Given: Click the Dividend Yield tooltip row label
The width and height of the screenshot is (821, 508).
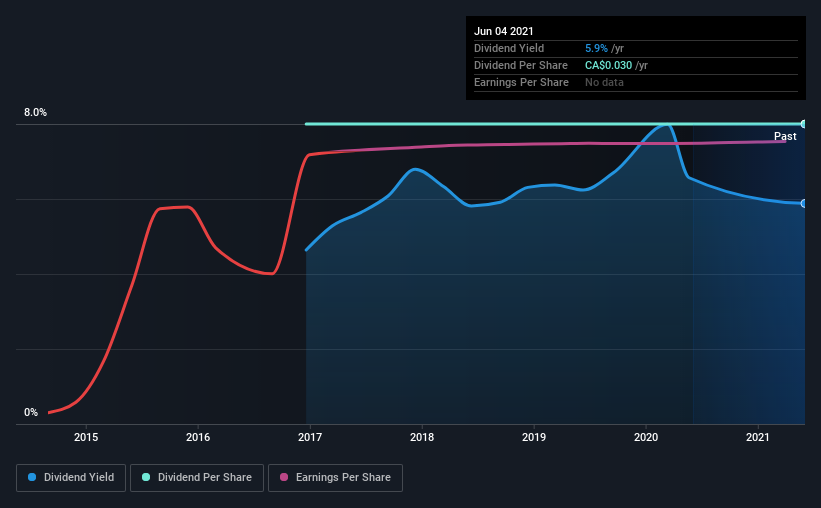Looking at the screenshot, I should click(x=509, y=48).
